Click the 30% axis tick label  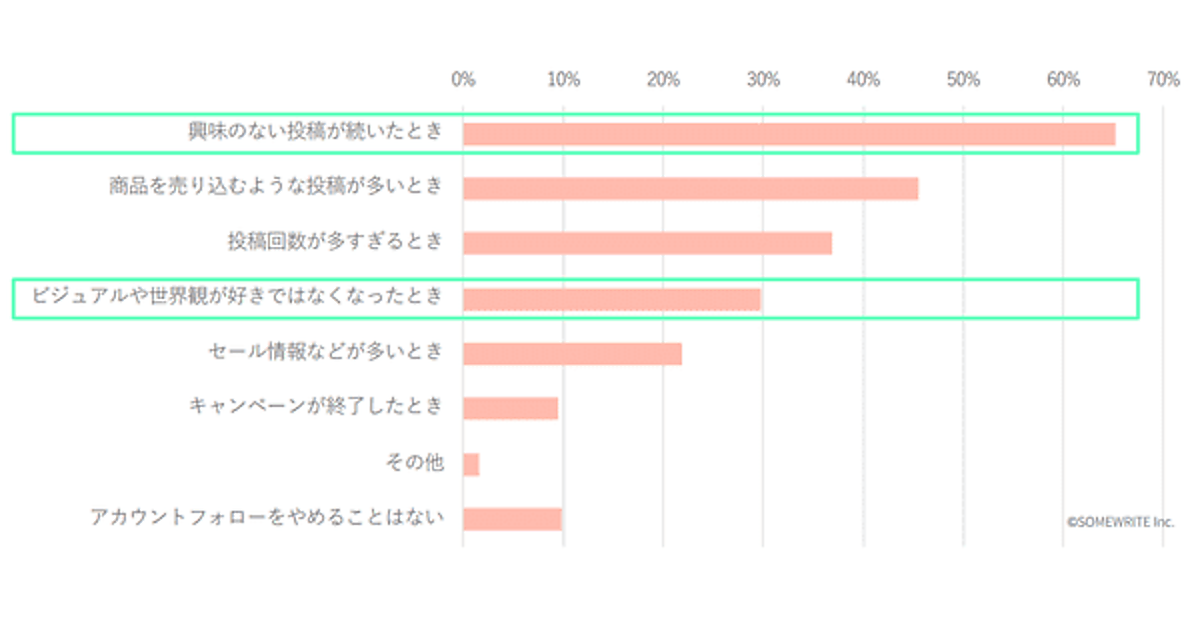pyautogui.click(x=763, y=80)
